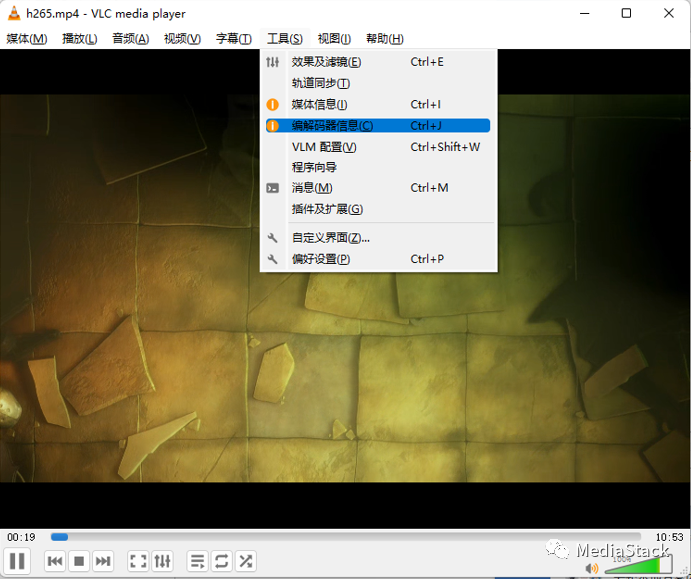The height and width of the screenshot is (579, 691).
Task: Open the 字幕(T) menu
Action: coord(233,39)
